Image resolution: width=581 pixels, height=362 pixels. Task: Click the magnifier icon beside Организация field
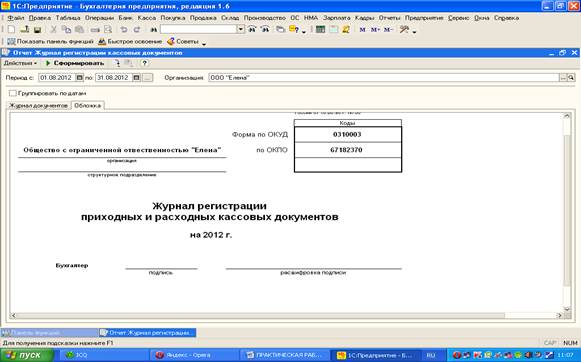point(571,78)
